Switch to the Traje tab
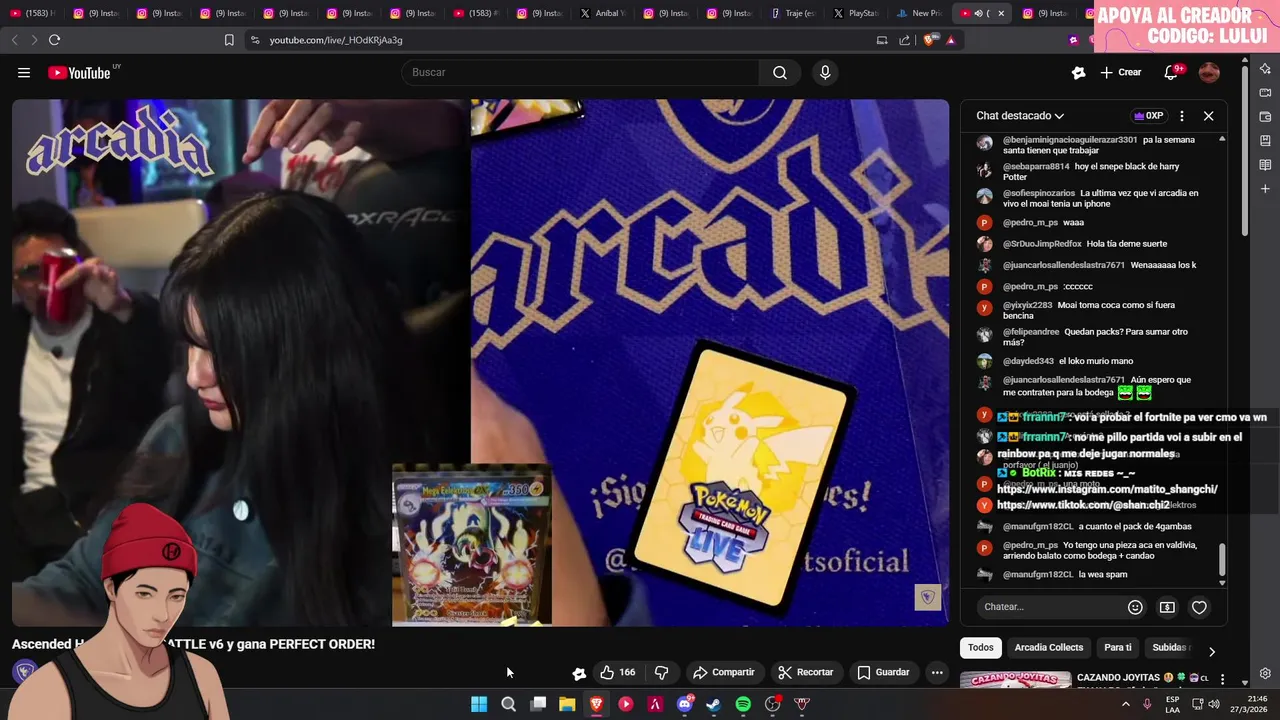This screenshot has width=1280, height=720. click(x=792, y=13)
